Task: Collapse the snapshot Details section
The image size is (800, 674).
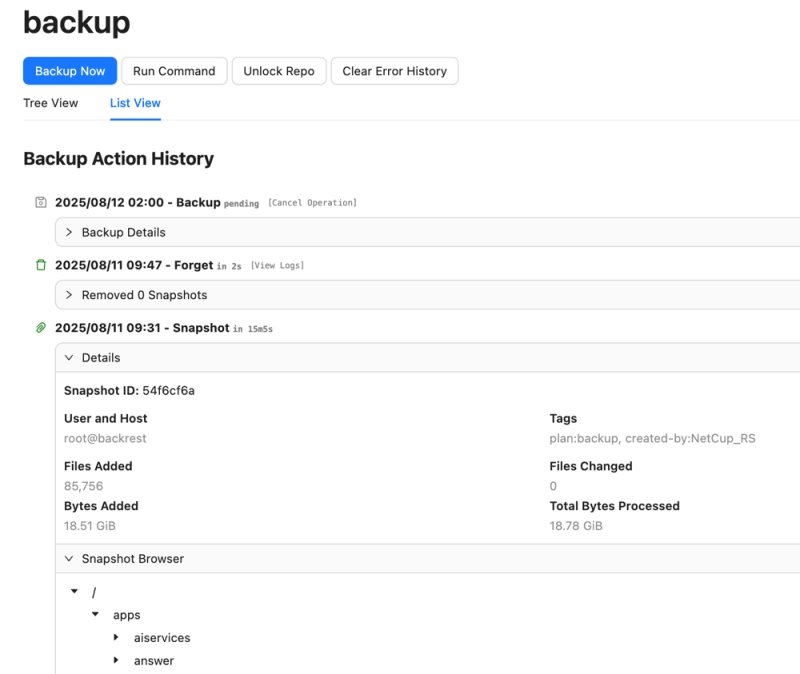Action: point(428,358)
